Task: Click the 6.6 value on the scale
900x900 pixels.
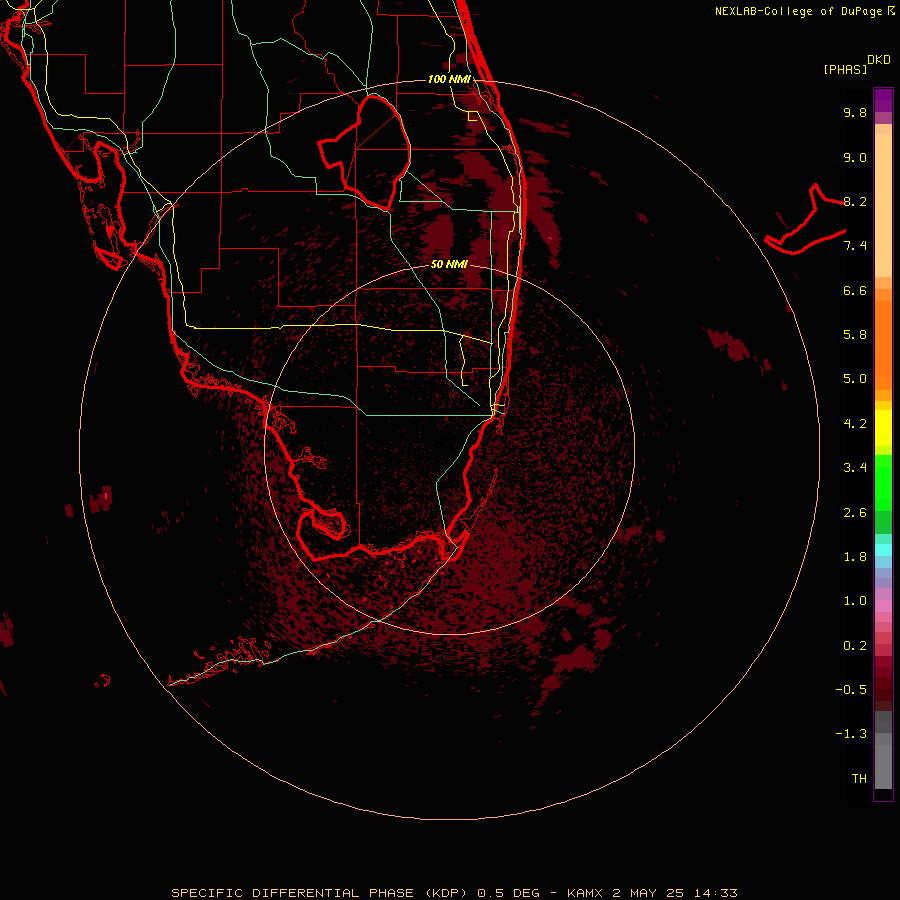Action: [x=855, y=290]
